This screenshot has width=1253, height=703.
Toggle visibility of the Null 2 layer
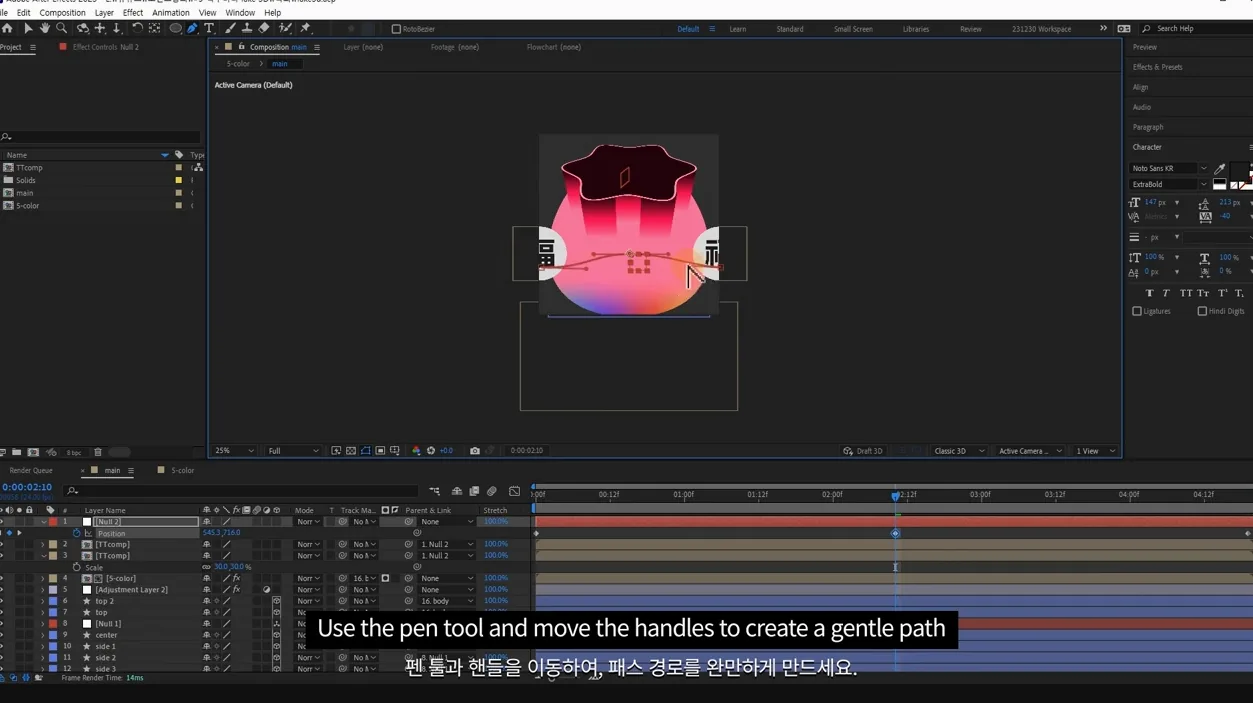(3, 522)
